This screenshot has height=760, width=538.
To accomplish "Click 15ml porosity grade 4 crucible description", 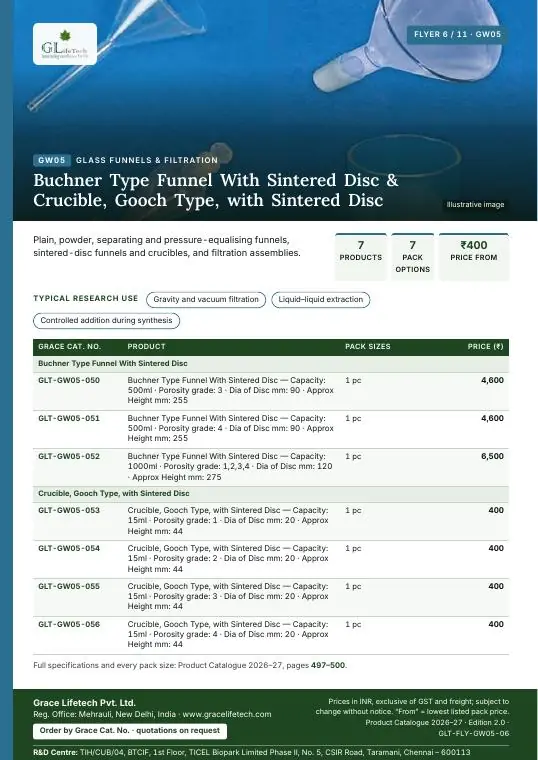I will tap(228, 634).
